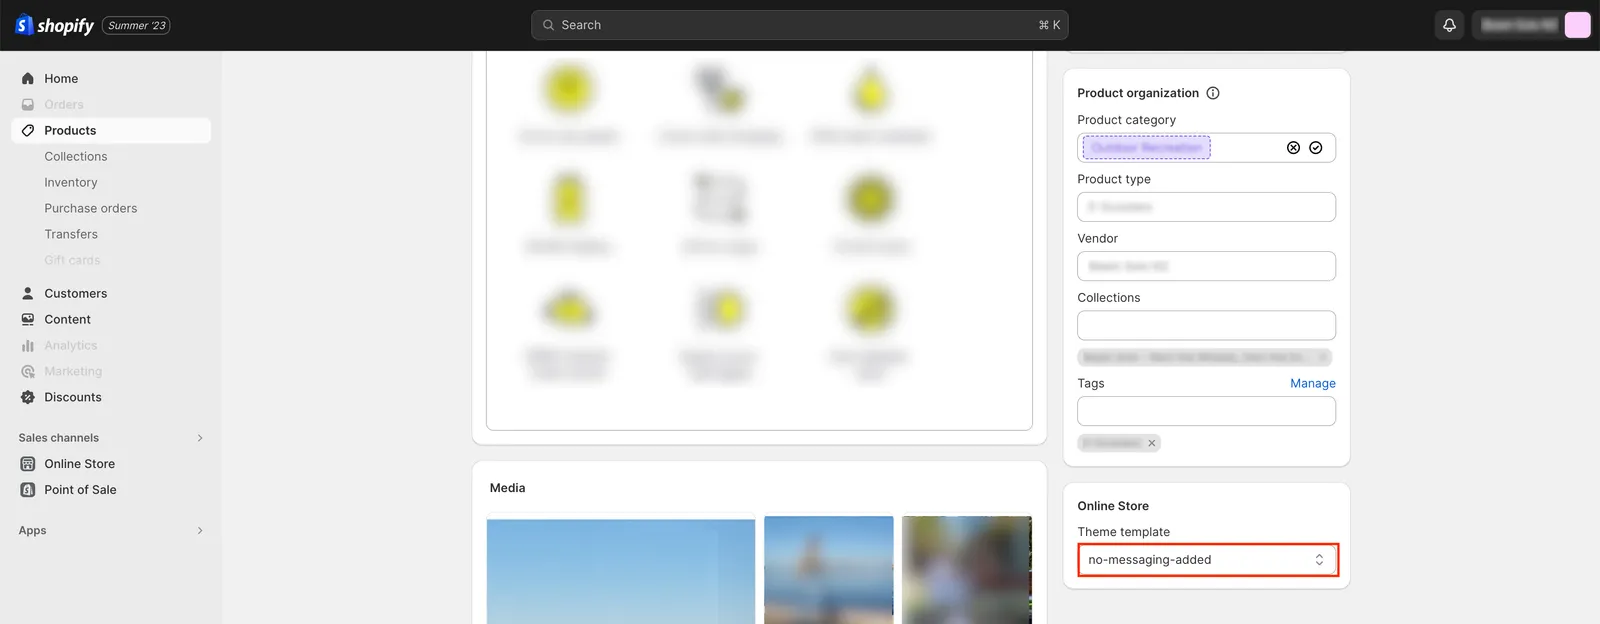
Task: Open Collections in the sidebar
Action: click(76, 156)
